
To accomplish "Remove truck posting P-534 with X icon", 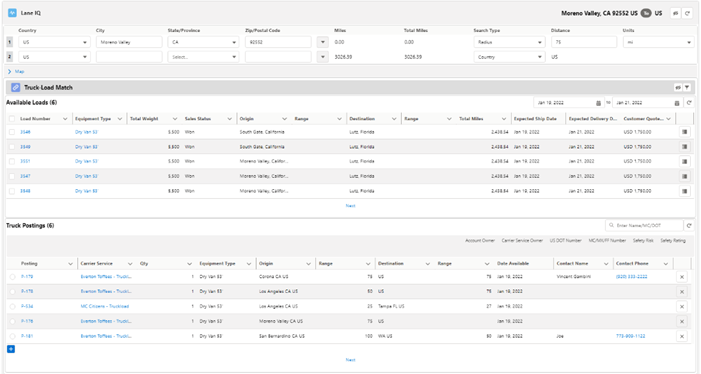I will 682,307.
